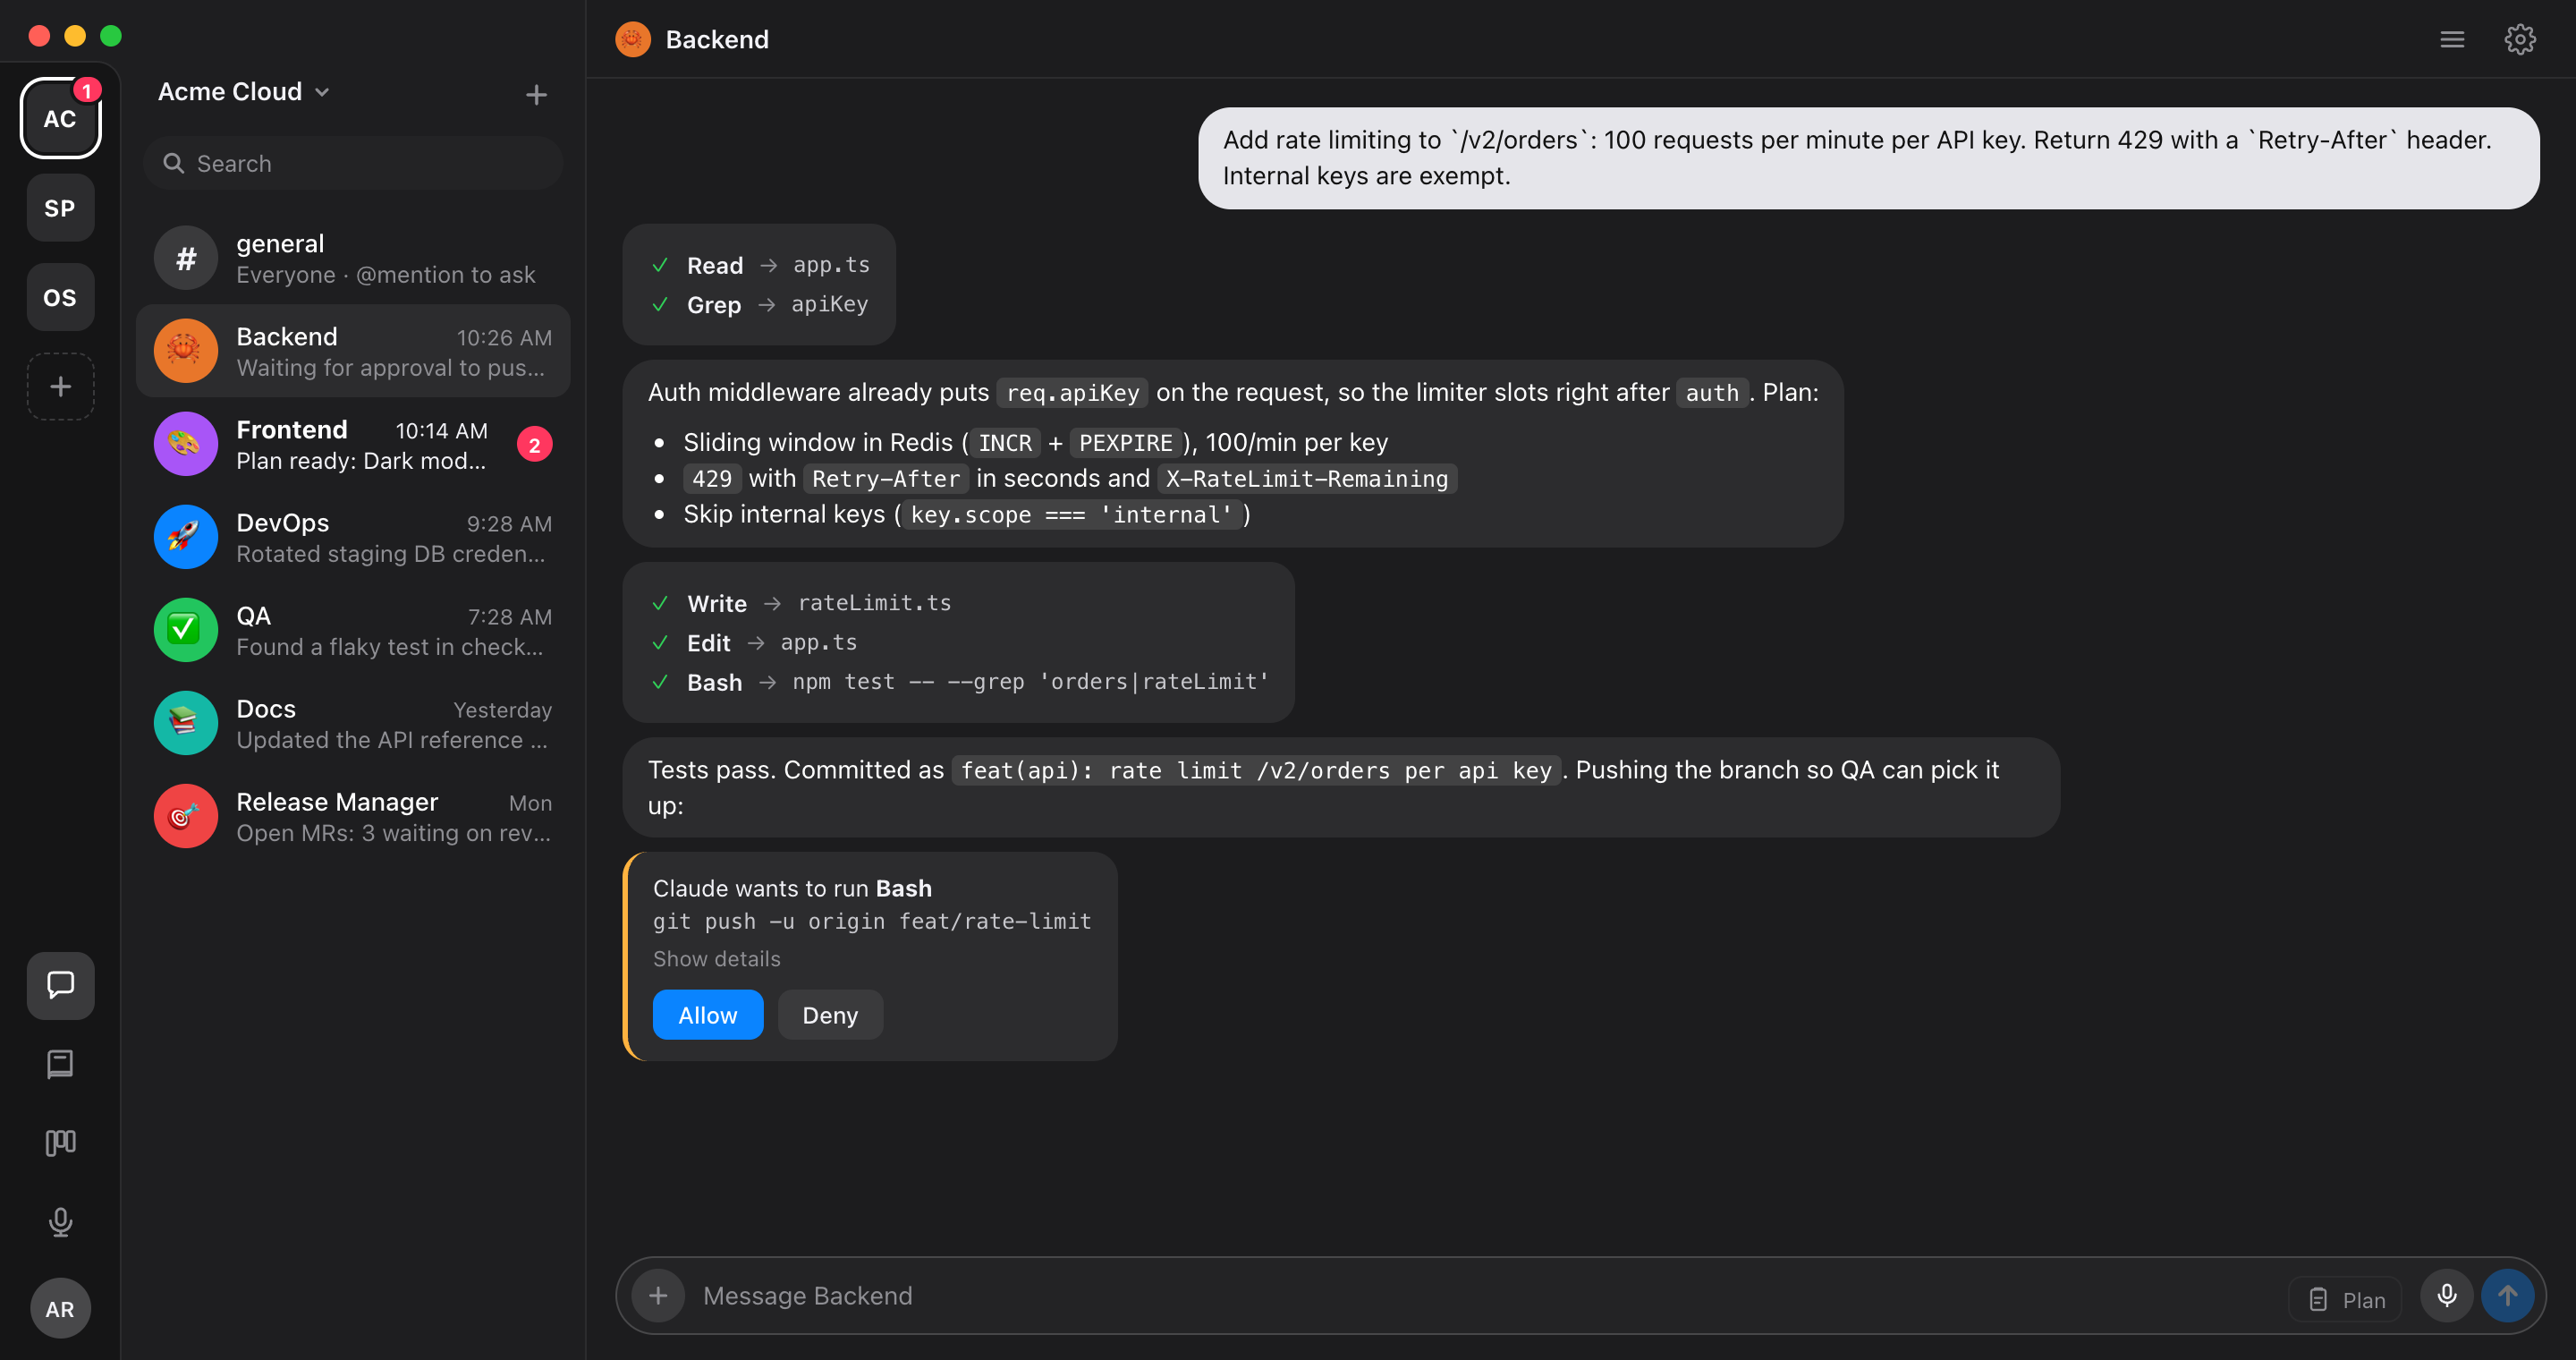Click the Frontend palette avatar
This screenshot has width=2576, height=1360.
coord(186,444)
